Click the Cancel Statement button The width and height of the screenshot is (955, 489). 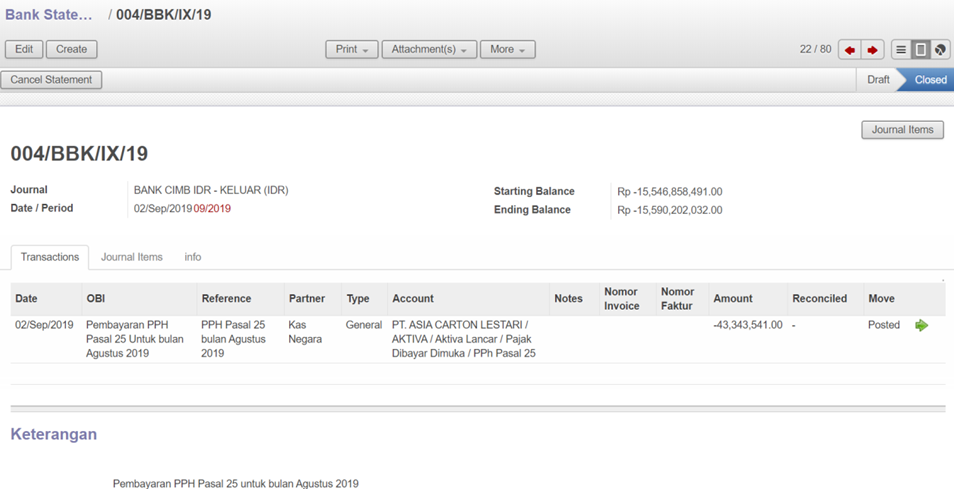(x=51, y=80)
